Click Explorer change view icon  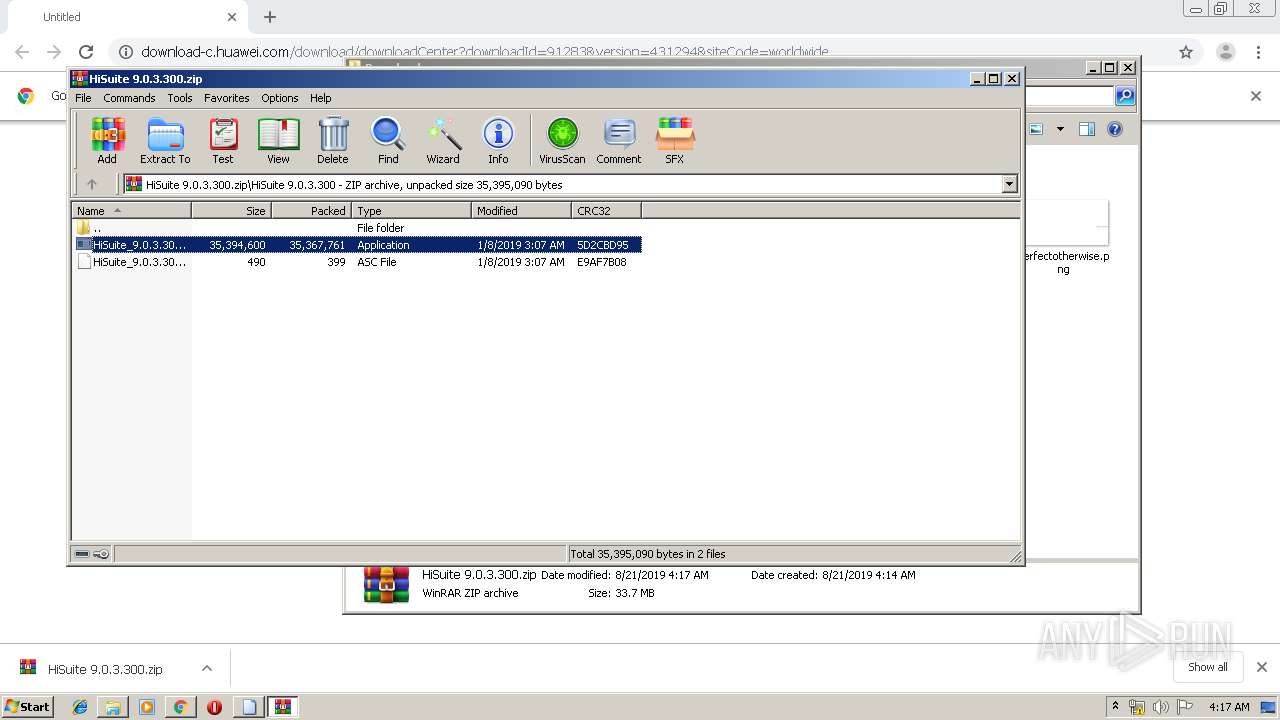pos(1036,129)
